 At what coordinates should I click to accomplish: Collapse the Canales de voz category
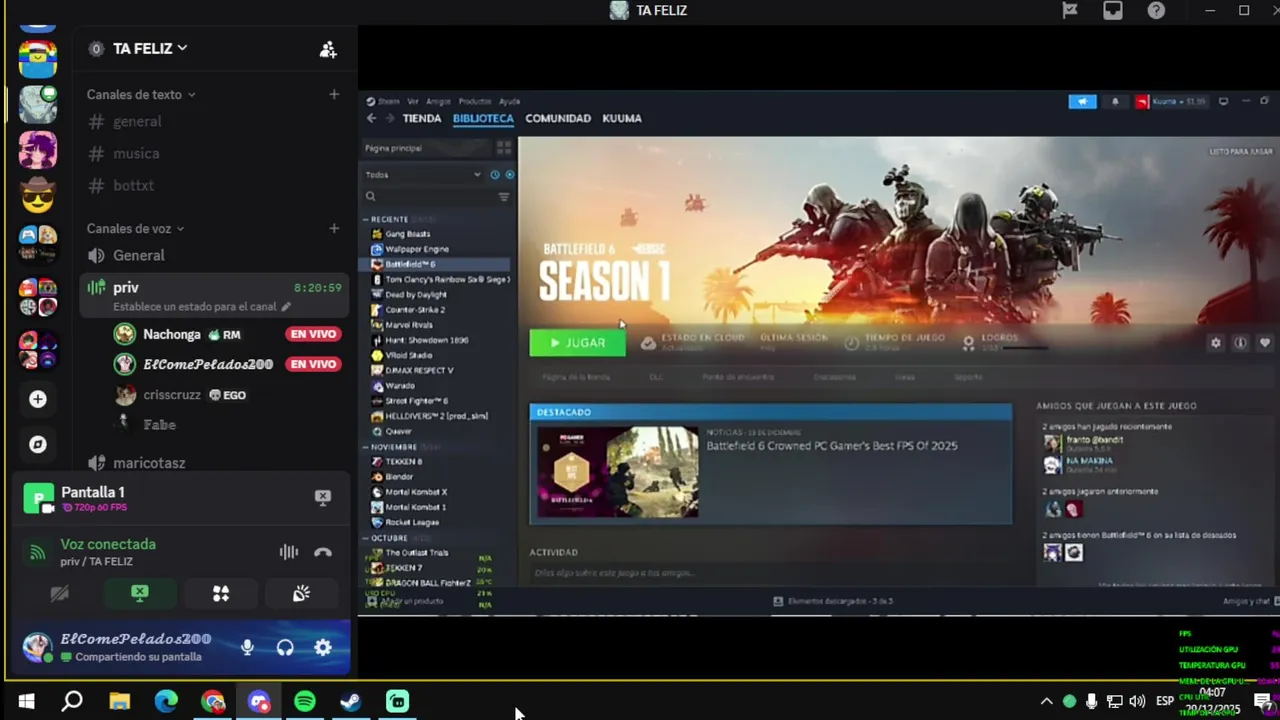pyautogui.click(x=136, y=228)
